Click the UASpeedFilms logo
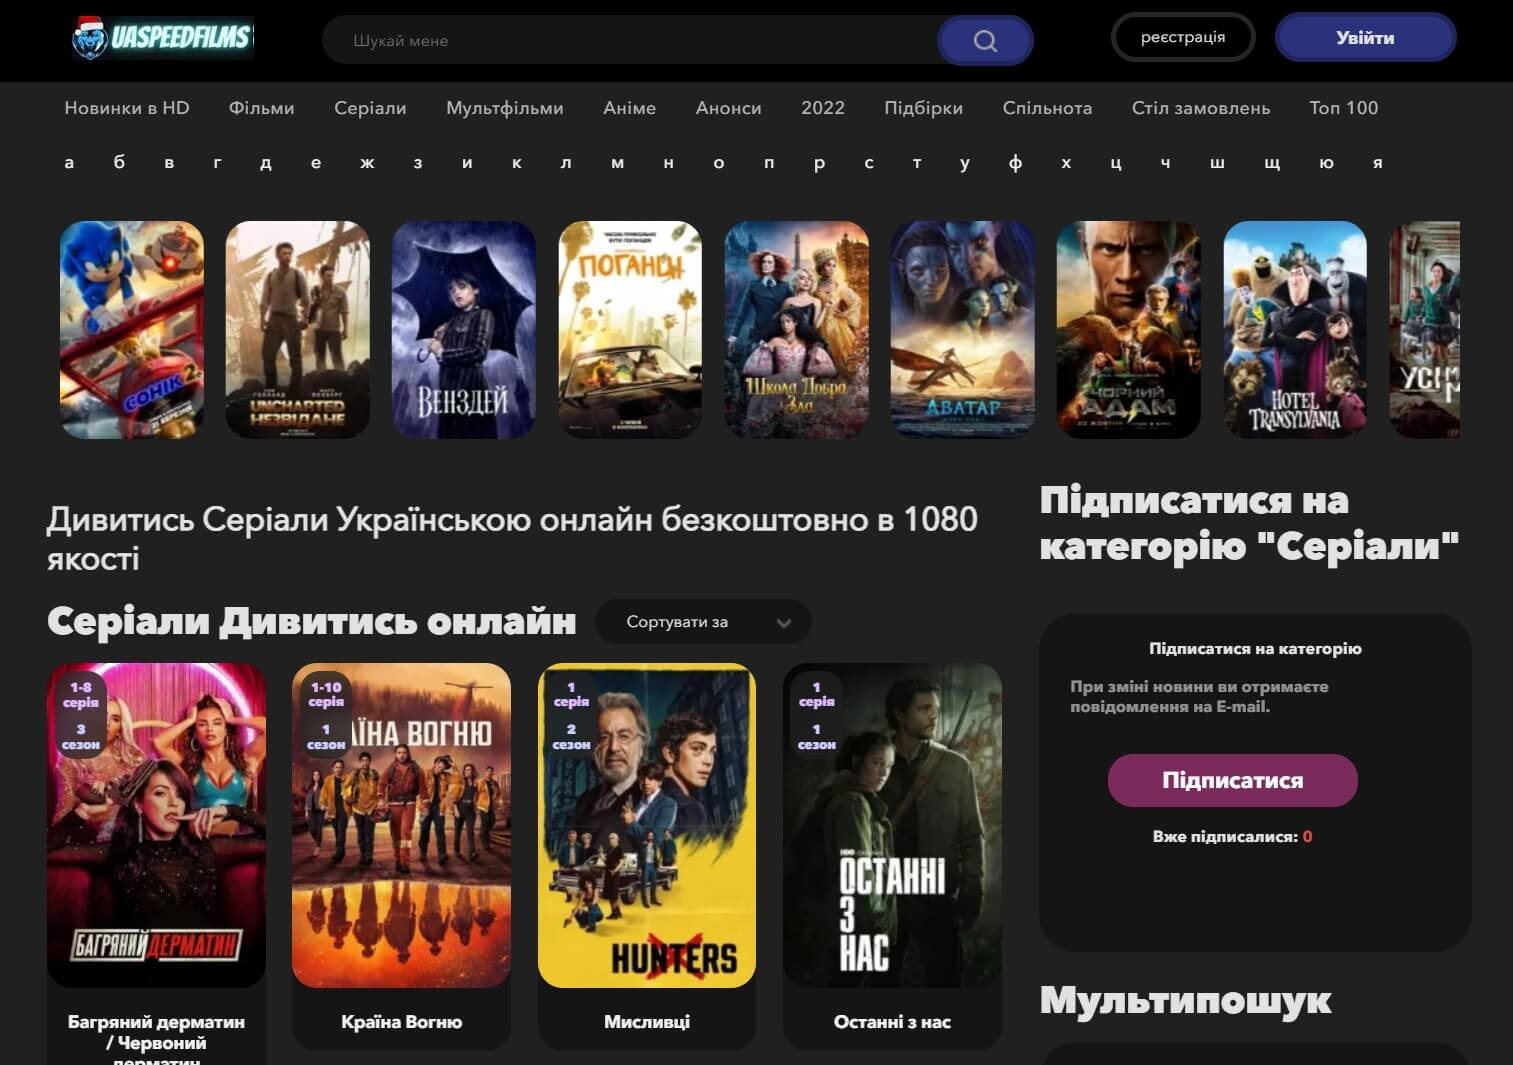This screenshot has height=1065, width=1513. [x=163, y=38]
